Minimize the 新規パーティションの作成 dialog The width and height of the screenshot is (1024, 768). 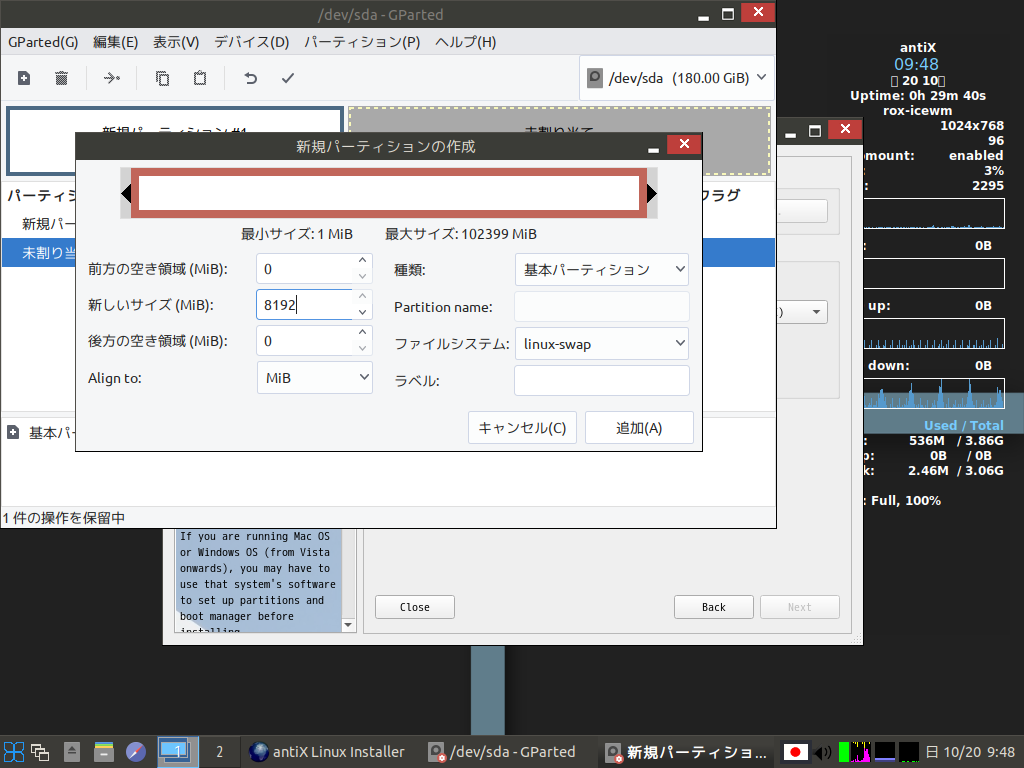pyautogui.click(x=653, y=148)
